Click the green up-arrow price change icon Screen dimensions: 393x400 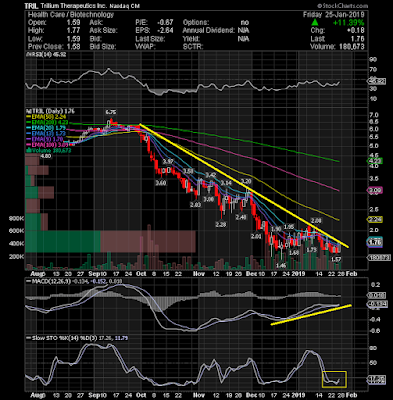click(315, 23)
